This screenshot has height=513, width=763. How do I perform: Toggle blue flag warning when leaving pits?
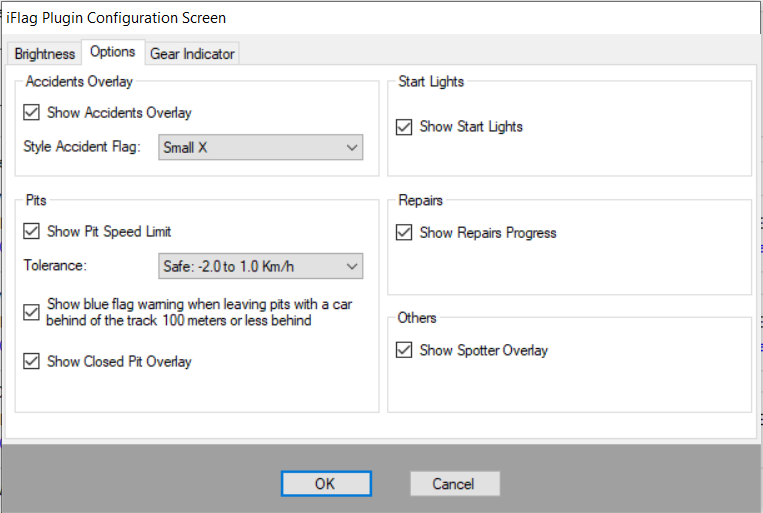32,312
